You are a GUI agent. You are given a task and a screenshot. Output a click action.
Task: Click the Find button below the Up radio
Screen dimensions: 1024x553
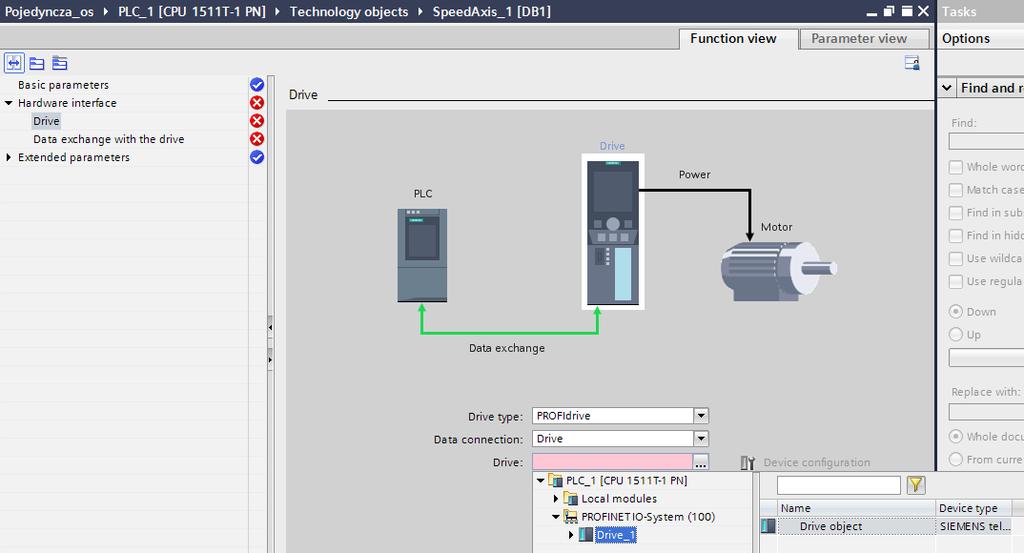click(x=986, y=358)
